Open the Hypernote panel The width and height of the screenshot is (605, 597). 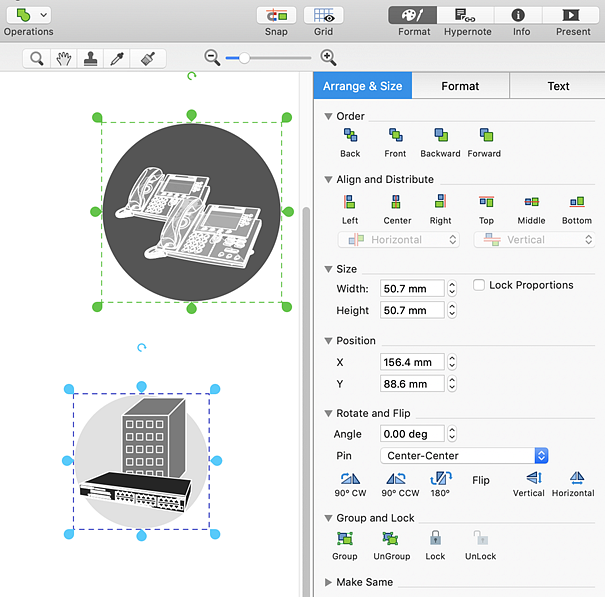pos(465,16)
